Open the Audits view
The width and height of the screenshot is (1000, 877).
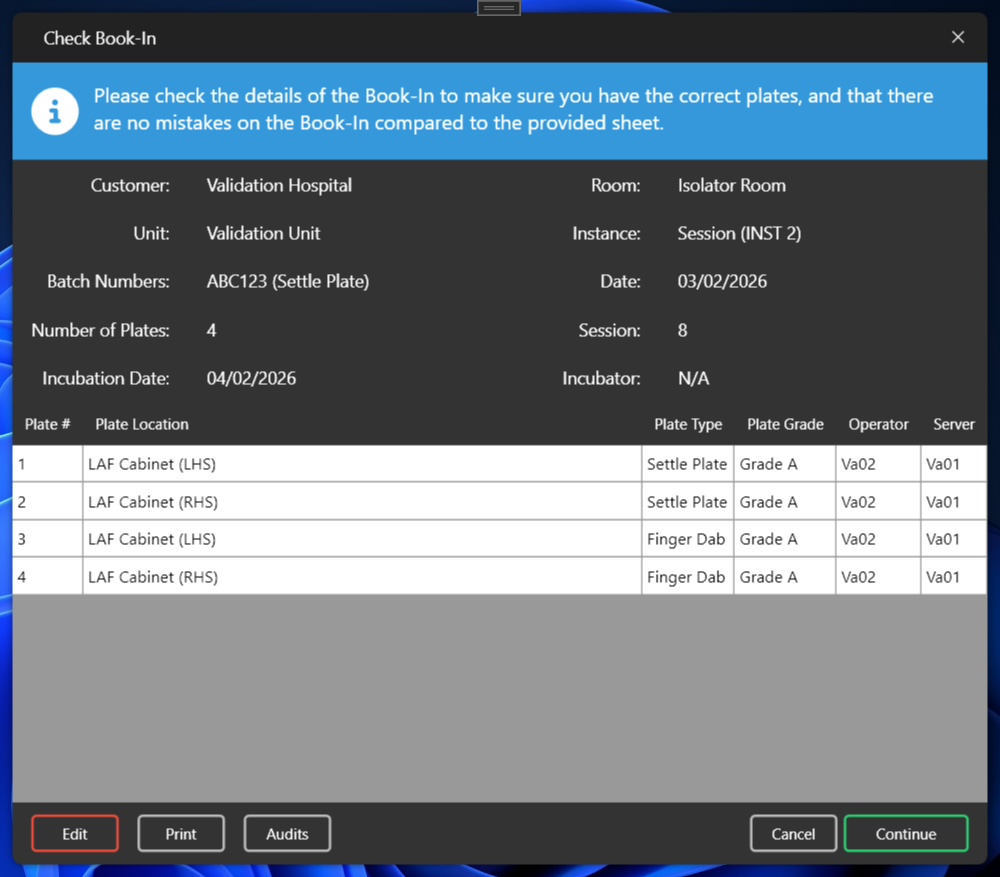287,833
